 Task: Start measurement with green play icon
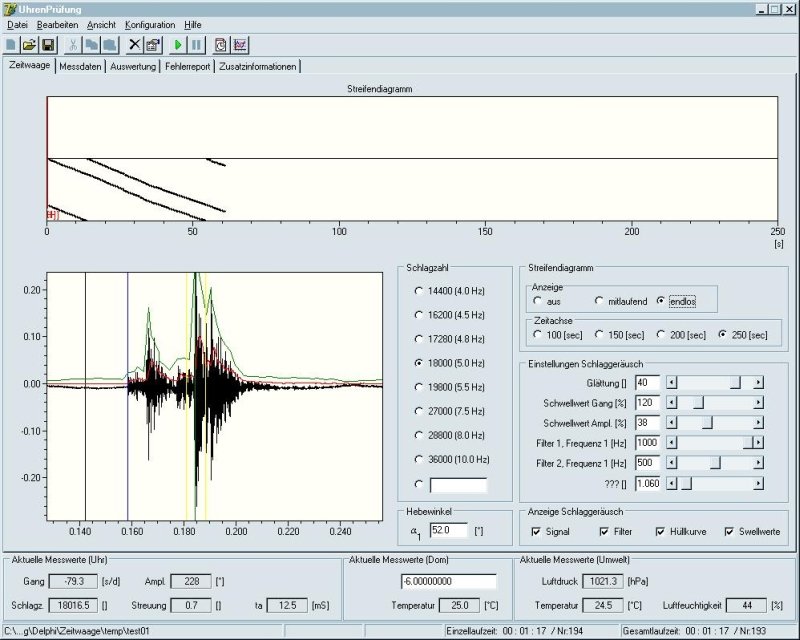click(178, 45)
